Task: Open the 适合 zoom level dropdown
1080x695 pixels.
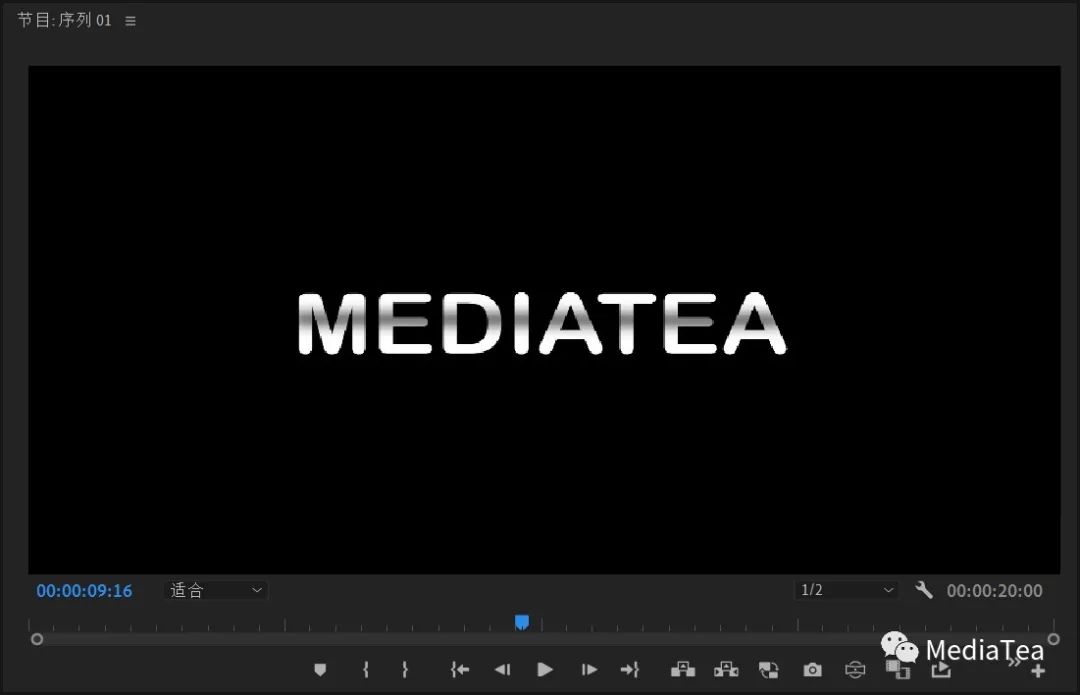Action: 216,590
